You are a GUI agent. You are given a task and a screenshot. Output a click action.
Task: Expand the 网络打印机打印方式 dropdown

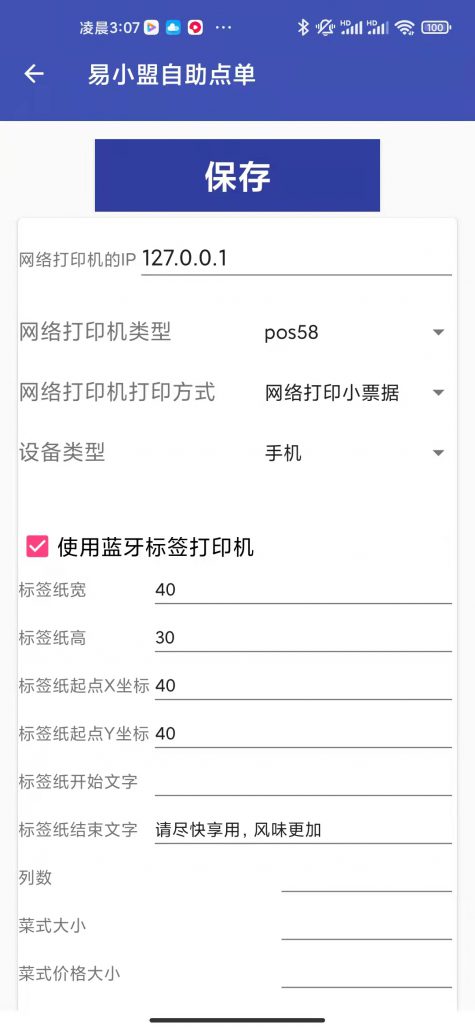[x=355, y=393]
